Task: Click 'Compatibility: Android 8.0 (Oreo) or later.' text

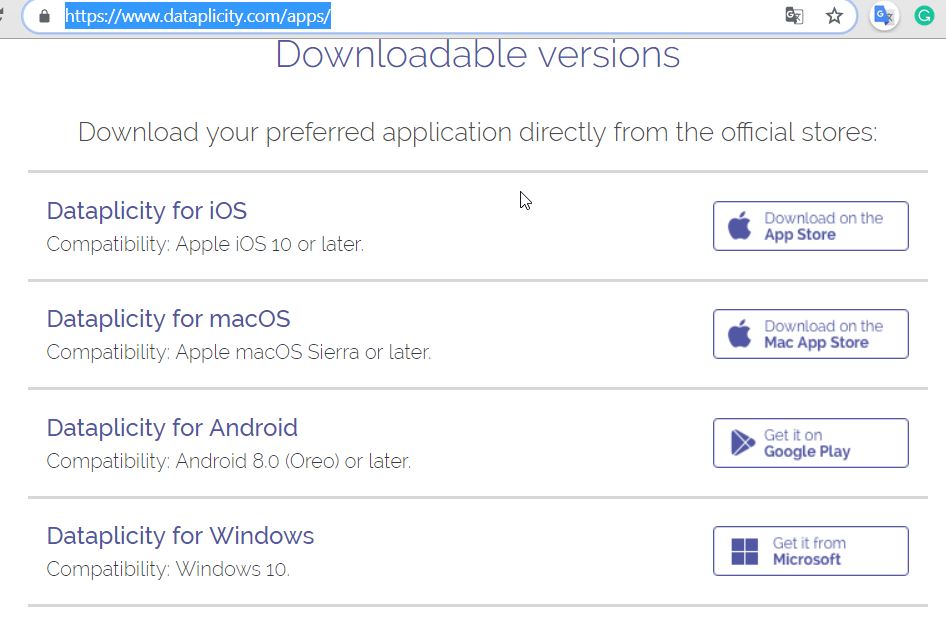Action: 229,461
